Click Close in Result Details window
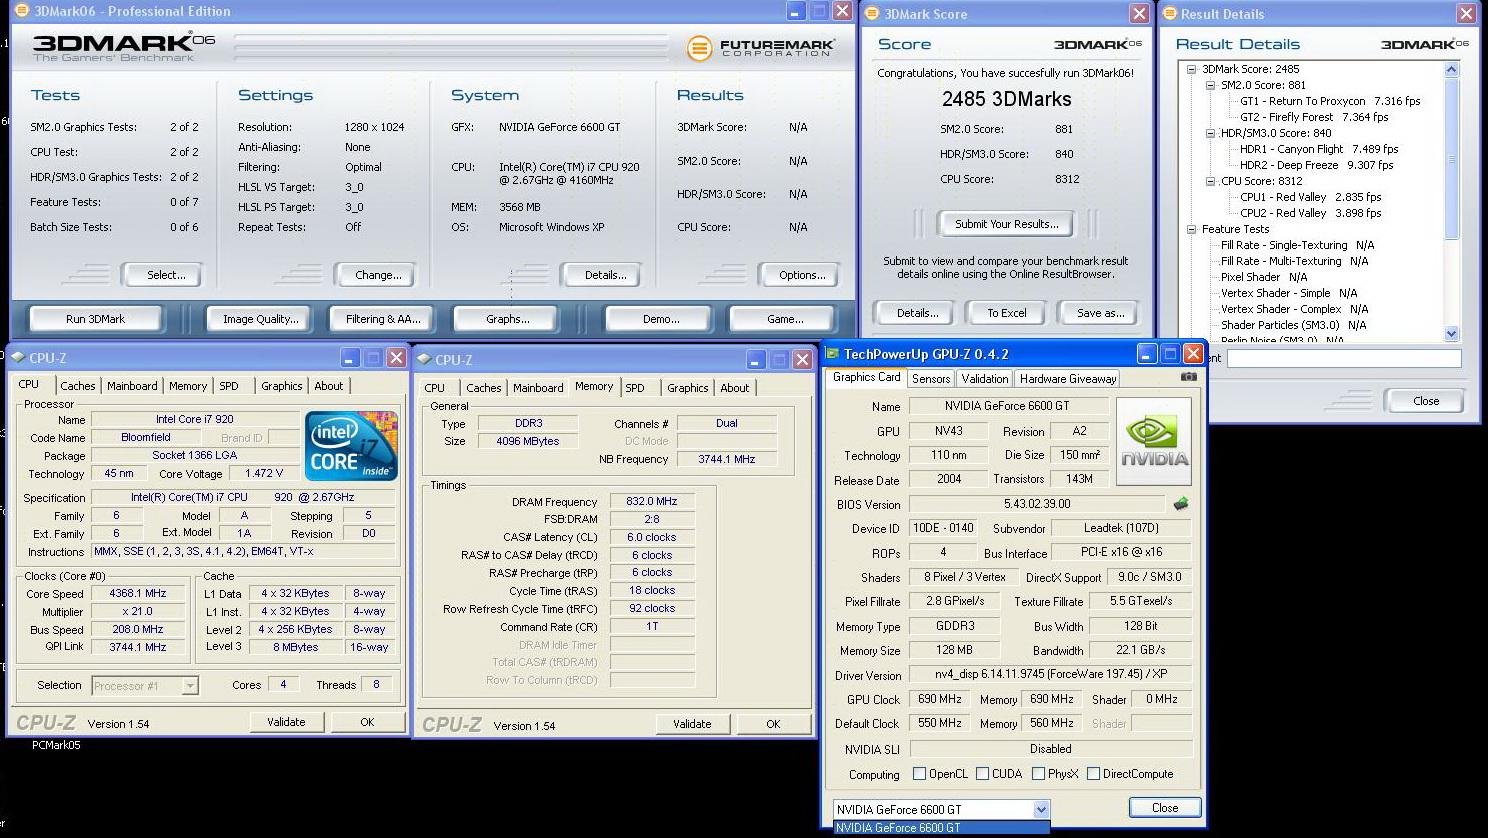Image resolution: width=1488 pixels, height=838 pixels. click(x=1426, y=401)
